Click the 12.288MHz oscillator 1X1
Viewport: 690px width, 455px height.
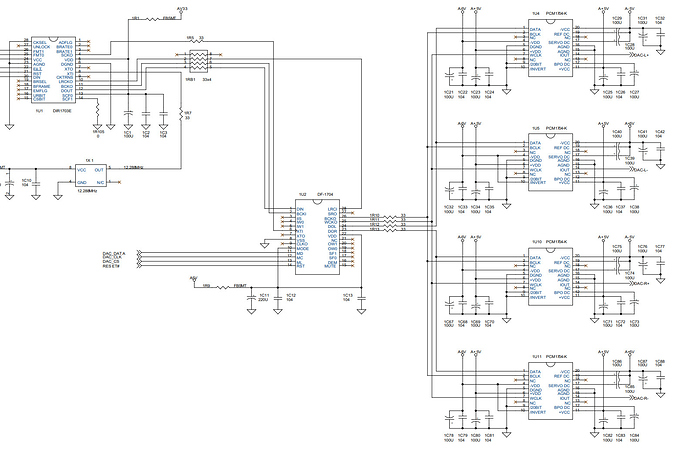tap(91, 176)
